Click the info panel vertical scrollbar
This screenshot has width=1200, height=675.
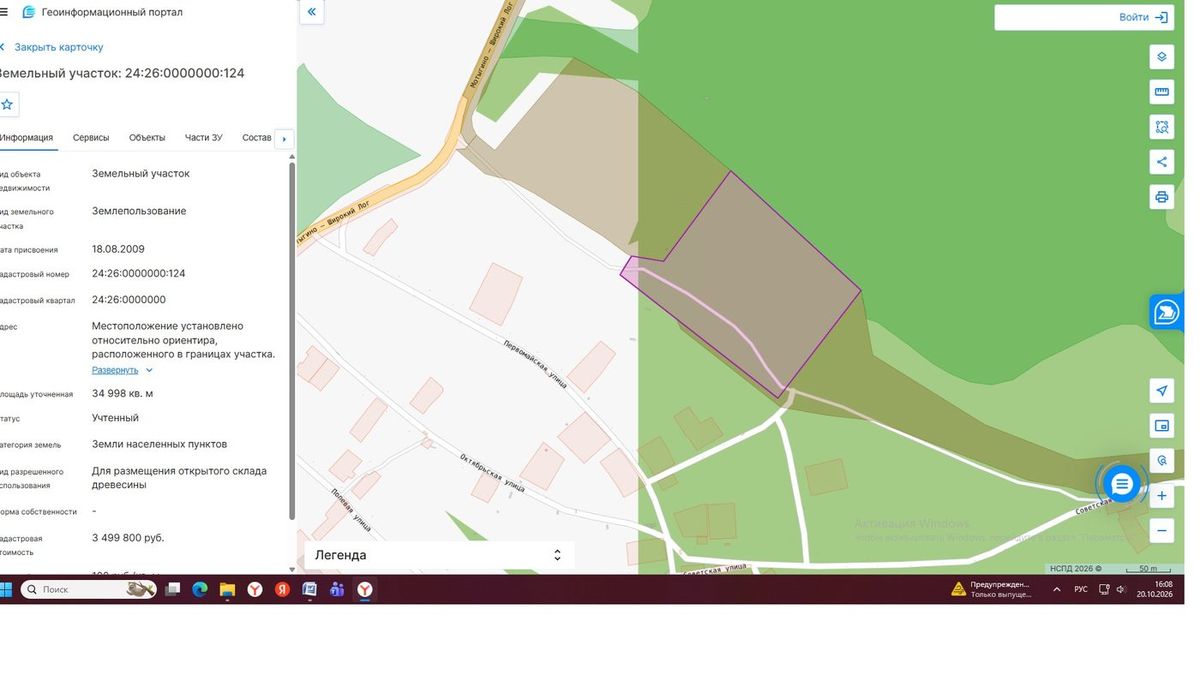(292, 340)
